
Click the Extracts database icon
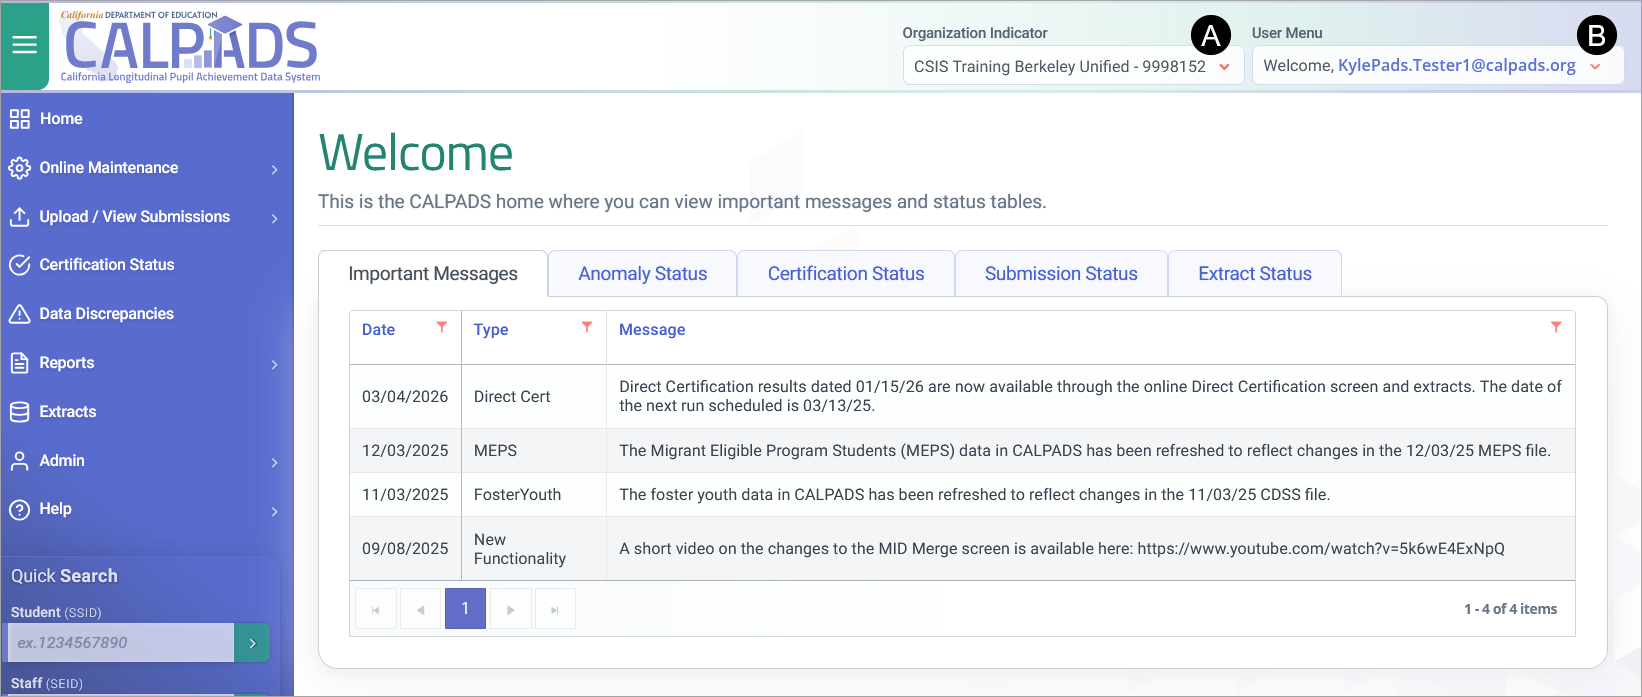click(20, 412)
